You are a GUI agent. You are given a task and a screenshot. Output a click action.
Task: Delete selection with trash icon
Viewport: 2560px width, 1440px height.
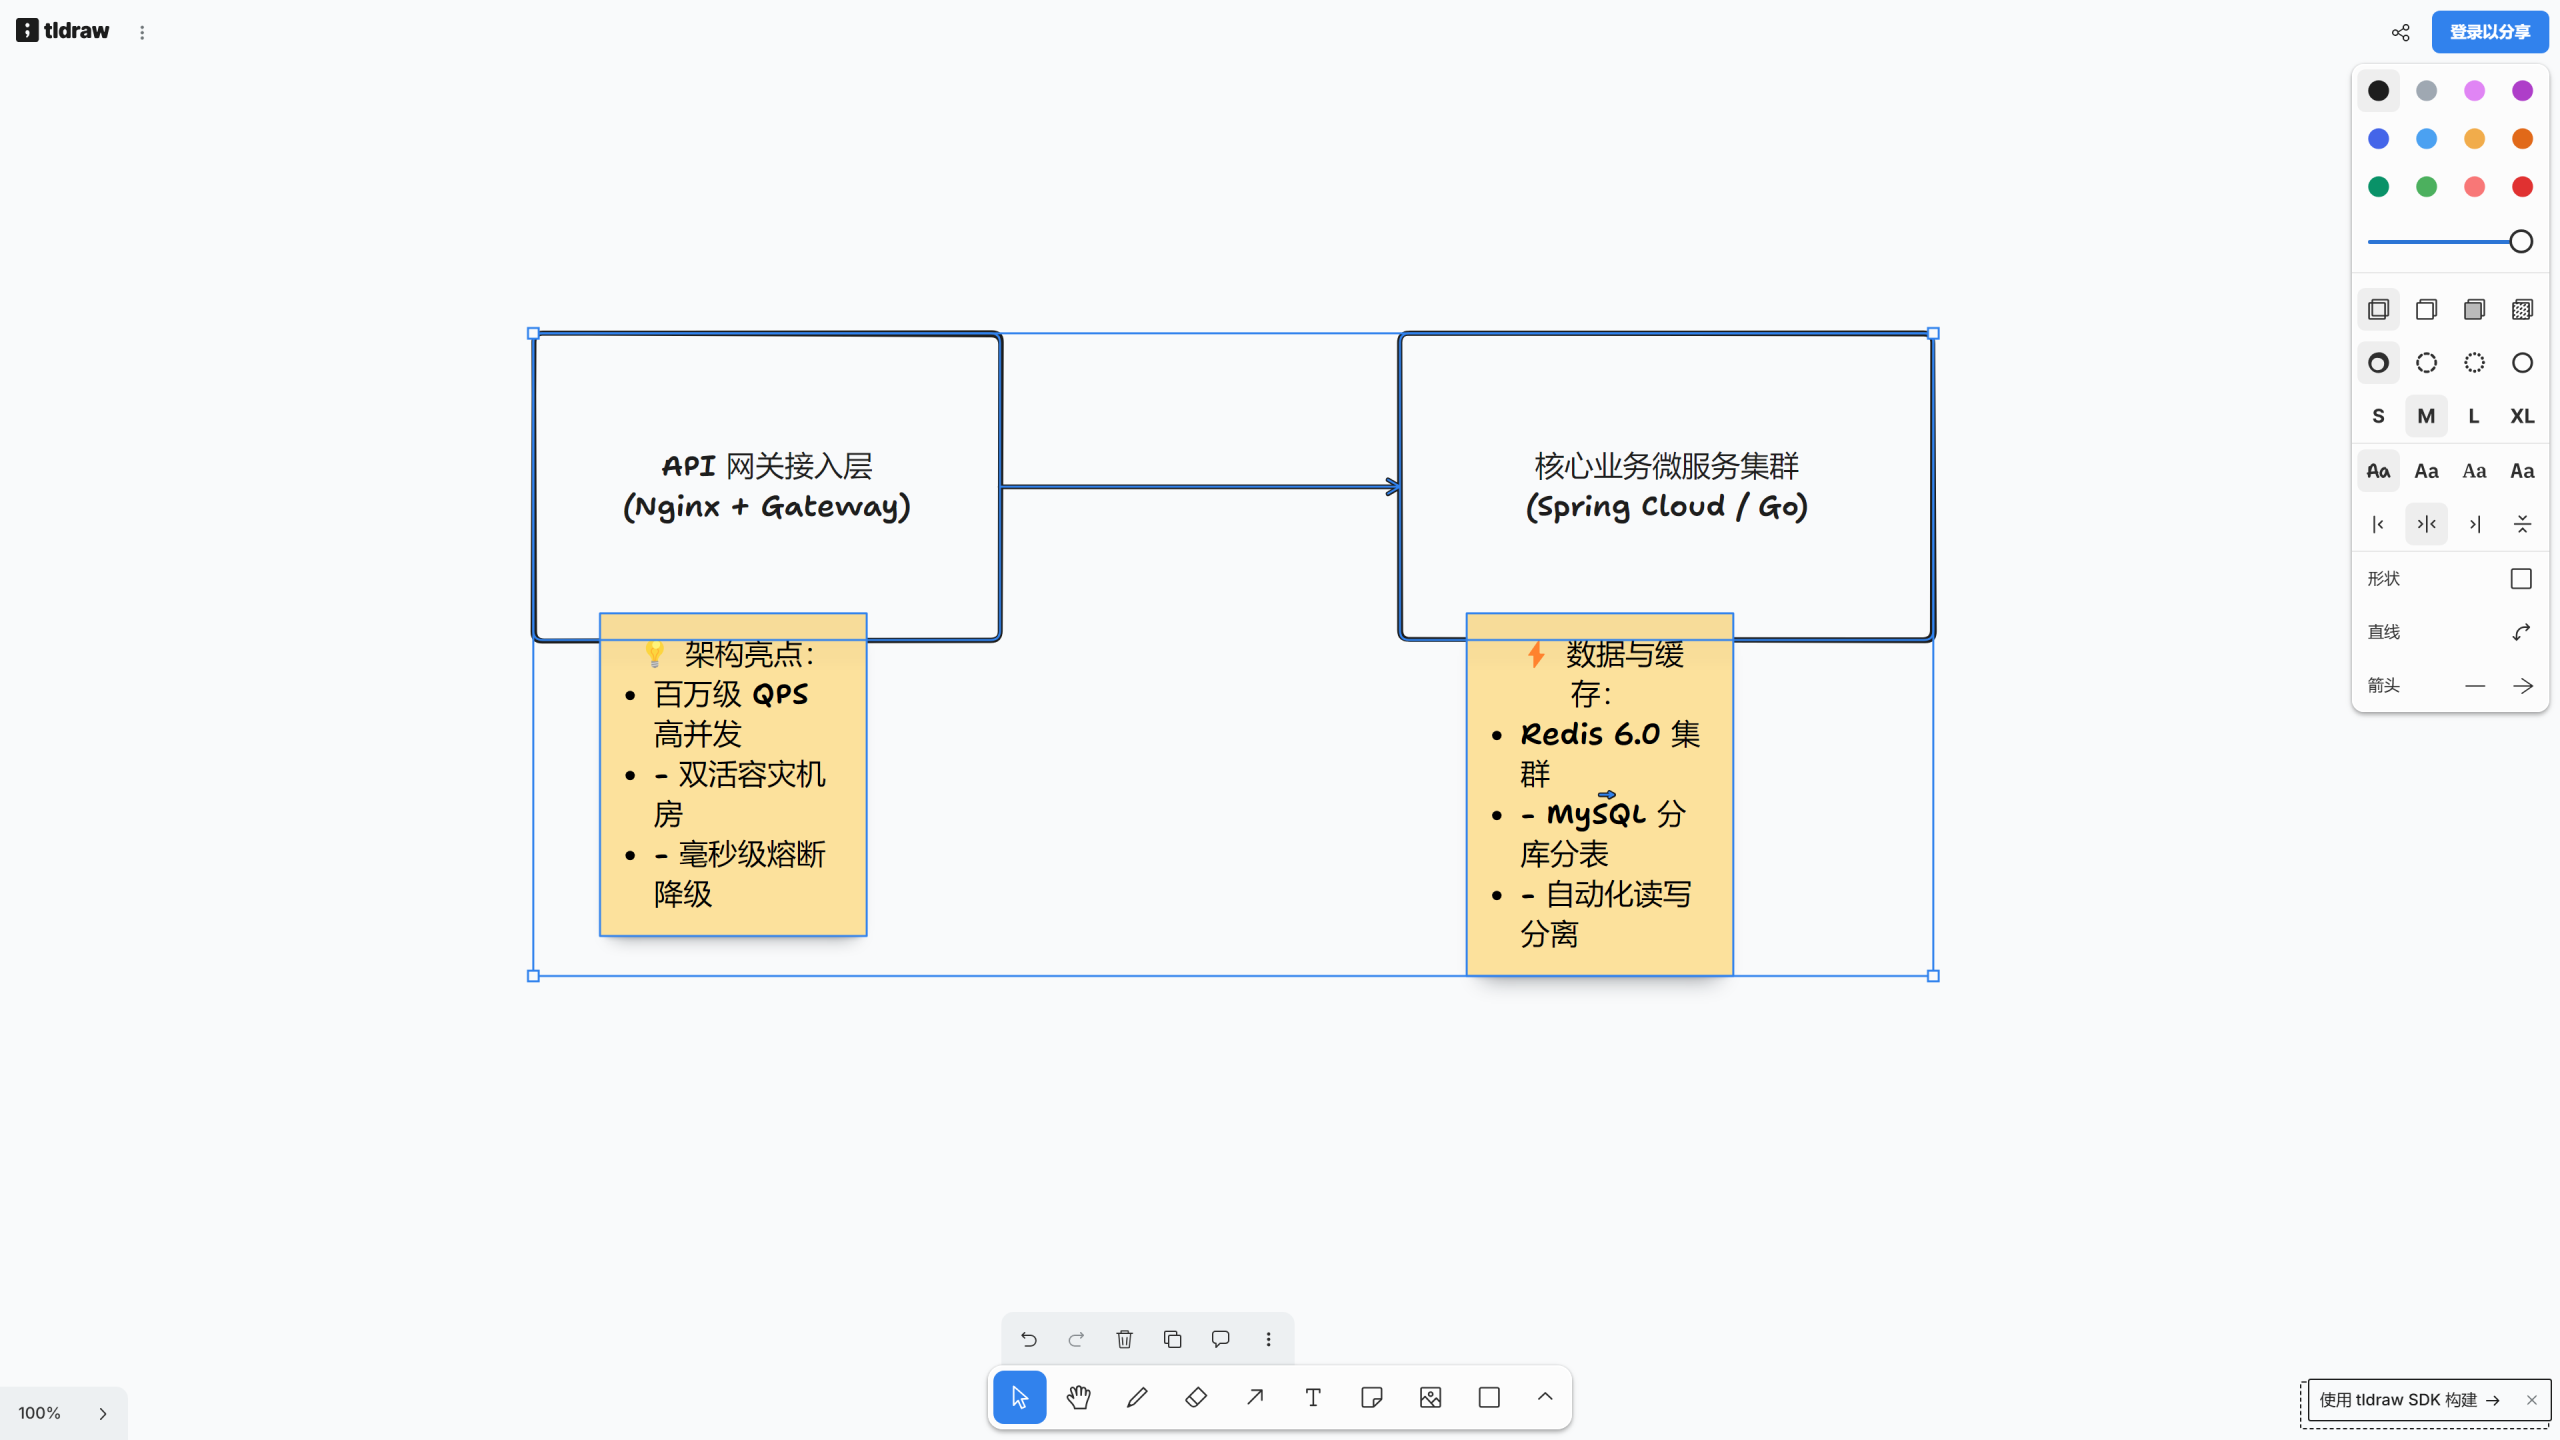[1124, 1339]
